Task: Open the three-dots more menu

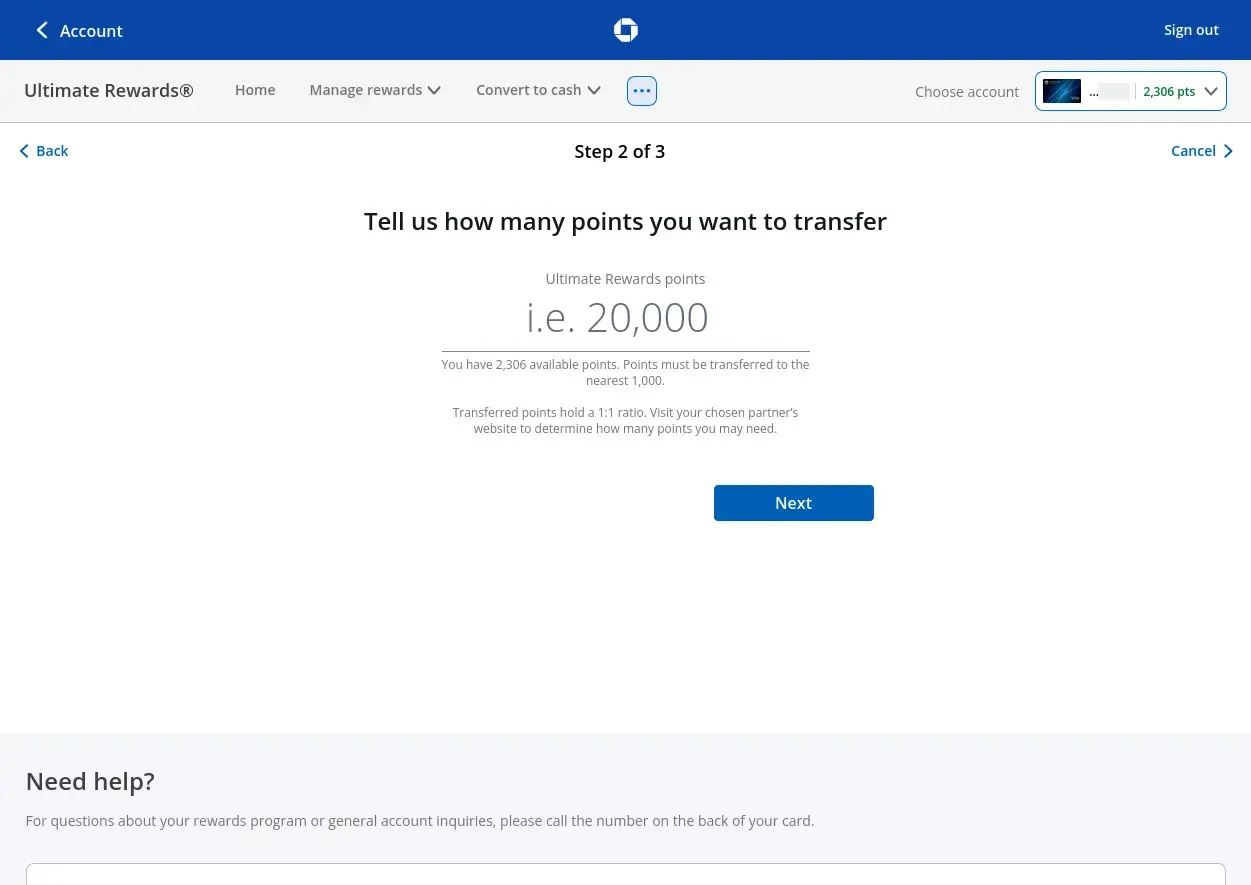Action: [642, 91]
